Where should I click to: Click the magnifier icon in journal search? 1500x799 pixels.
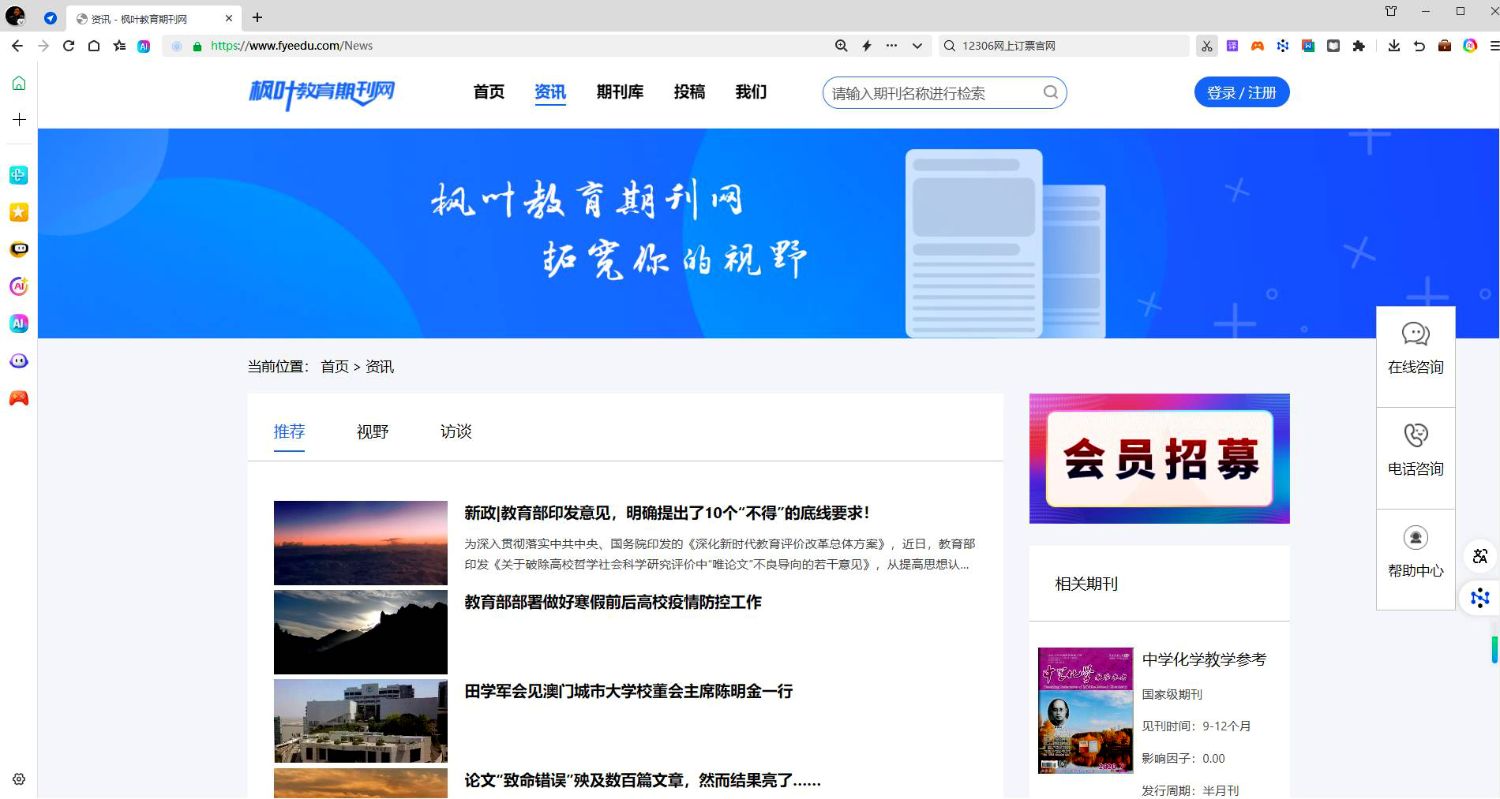[x=1051, y=92]
